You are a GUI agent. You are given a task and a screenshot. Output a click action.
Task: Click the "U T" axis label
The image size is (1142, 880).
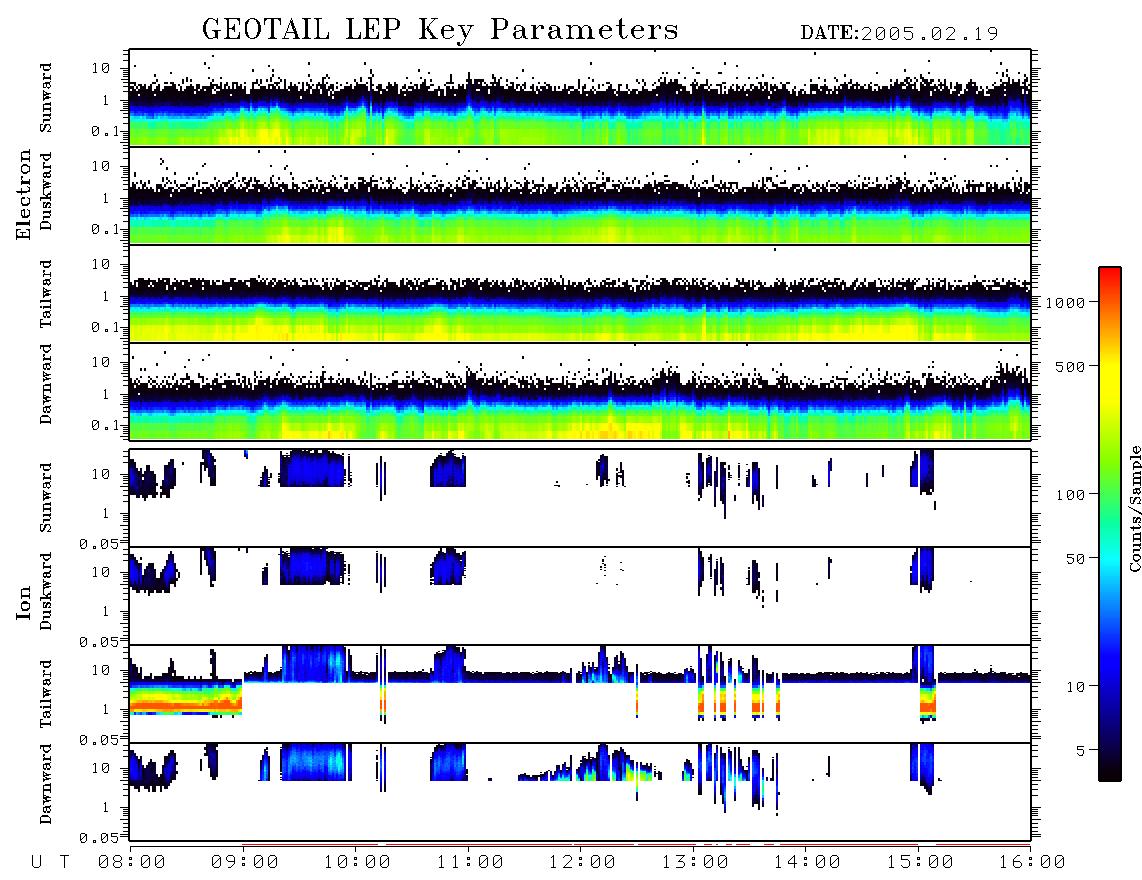click(x=50, y=863)
